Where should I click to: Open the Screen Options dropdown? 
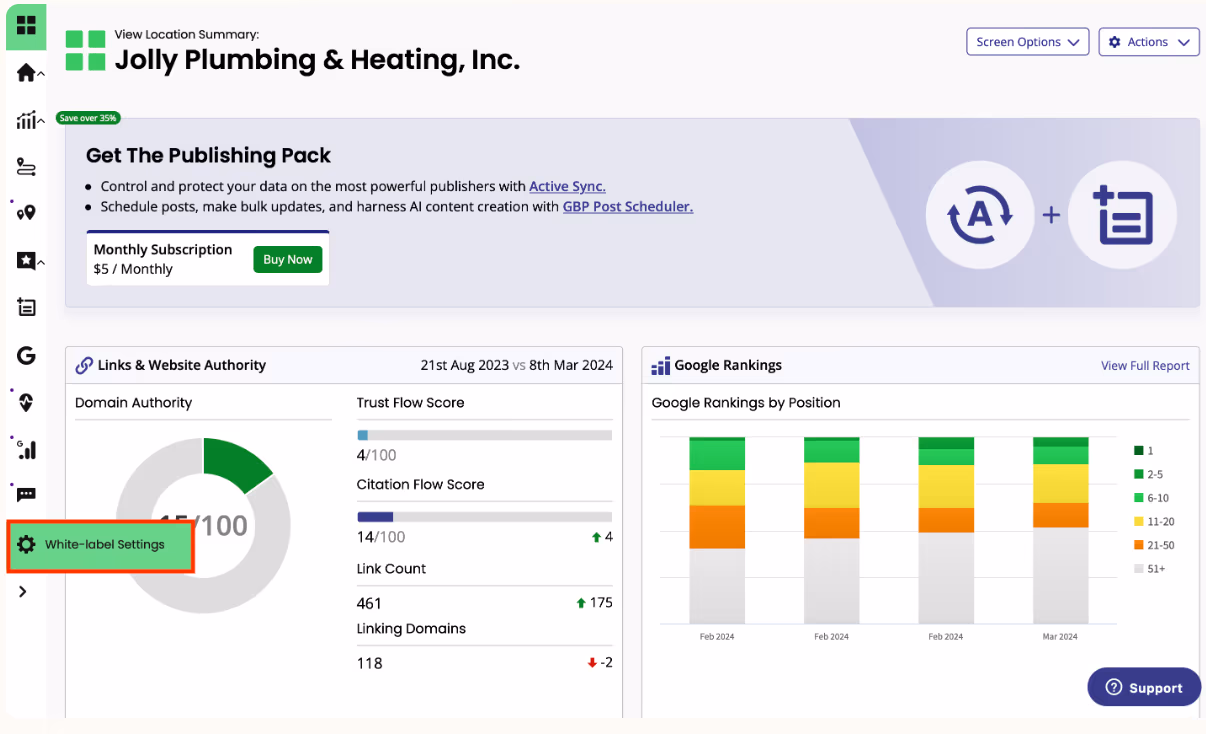(1028, 42)
